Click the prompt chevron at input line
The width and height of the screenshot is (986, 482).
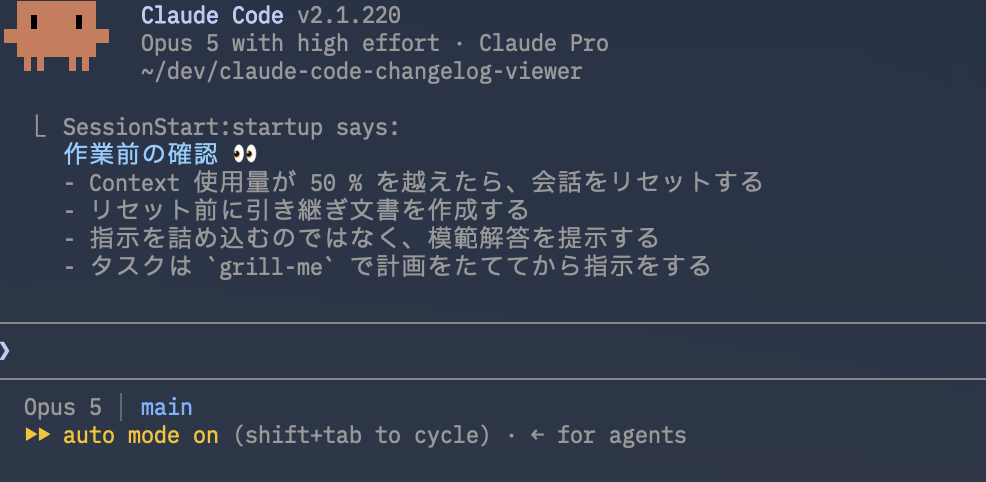pos(5,351)
